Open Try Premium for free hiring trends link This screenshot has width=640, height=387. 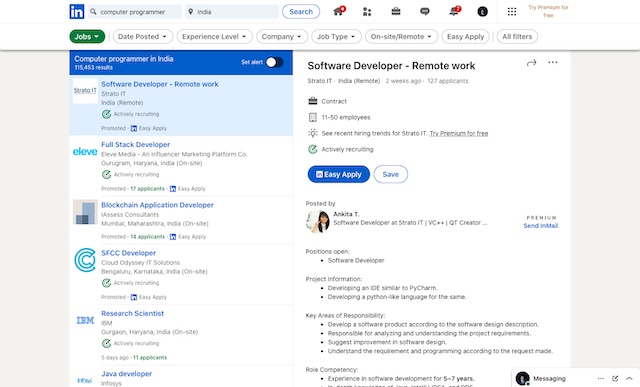coord(459,133)
